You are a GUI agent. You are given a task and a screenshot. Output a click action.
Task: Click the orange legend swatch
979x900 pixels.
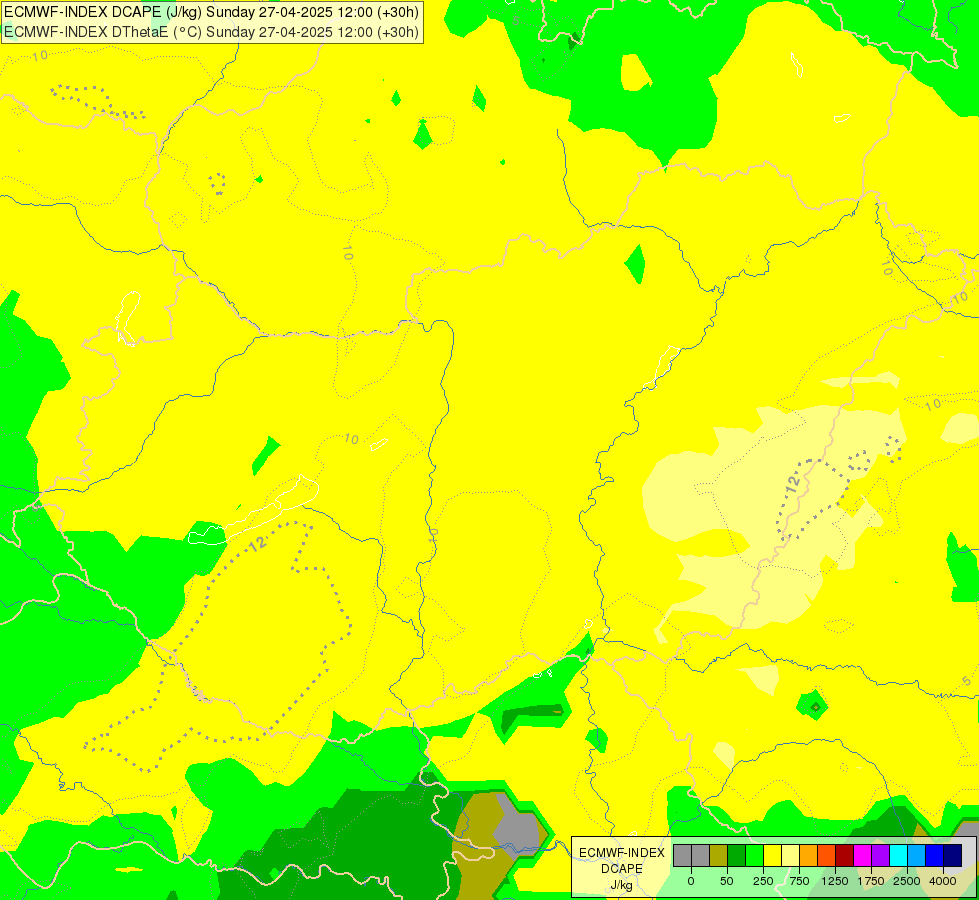[809, 855]
